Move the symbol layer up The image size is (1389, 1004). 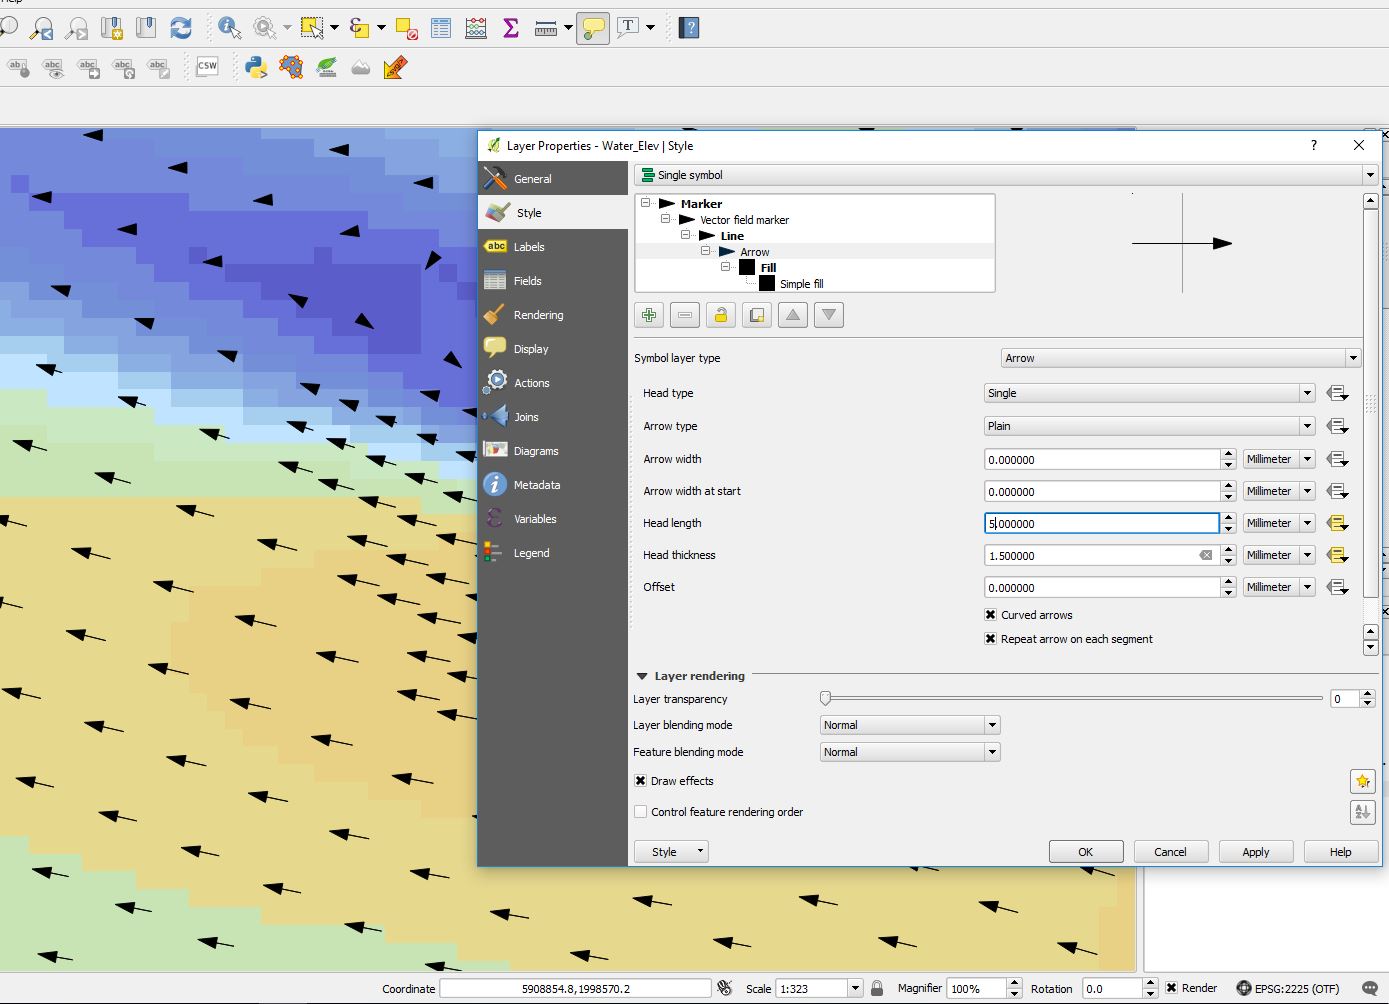click(793, 315)
